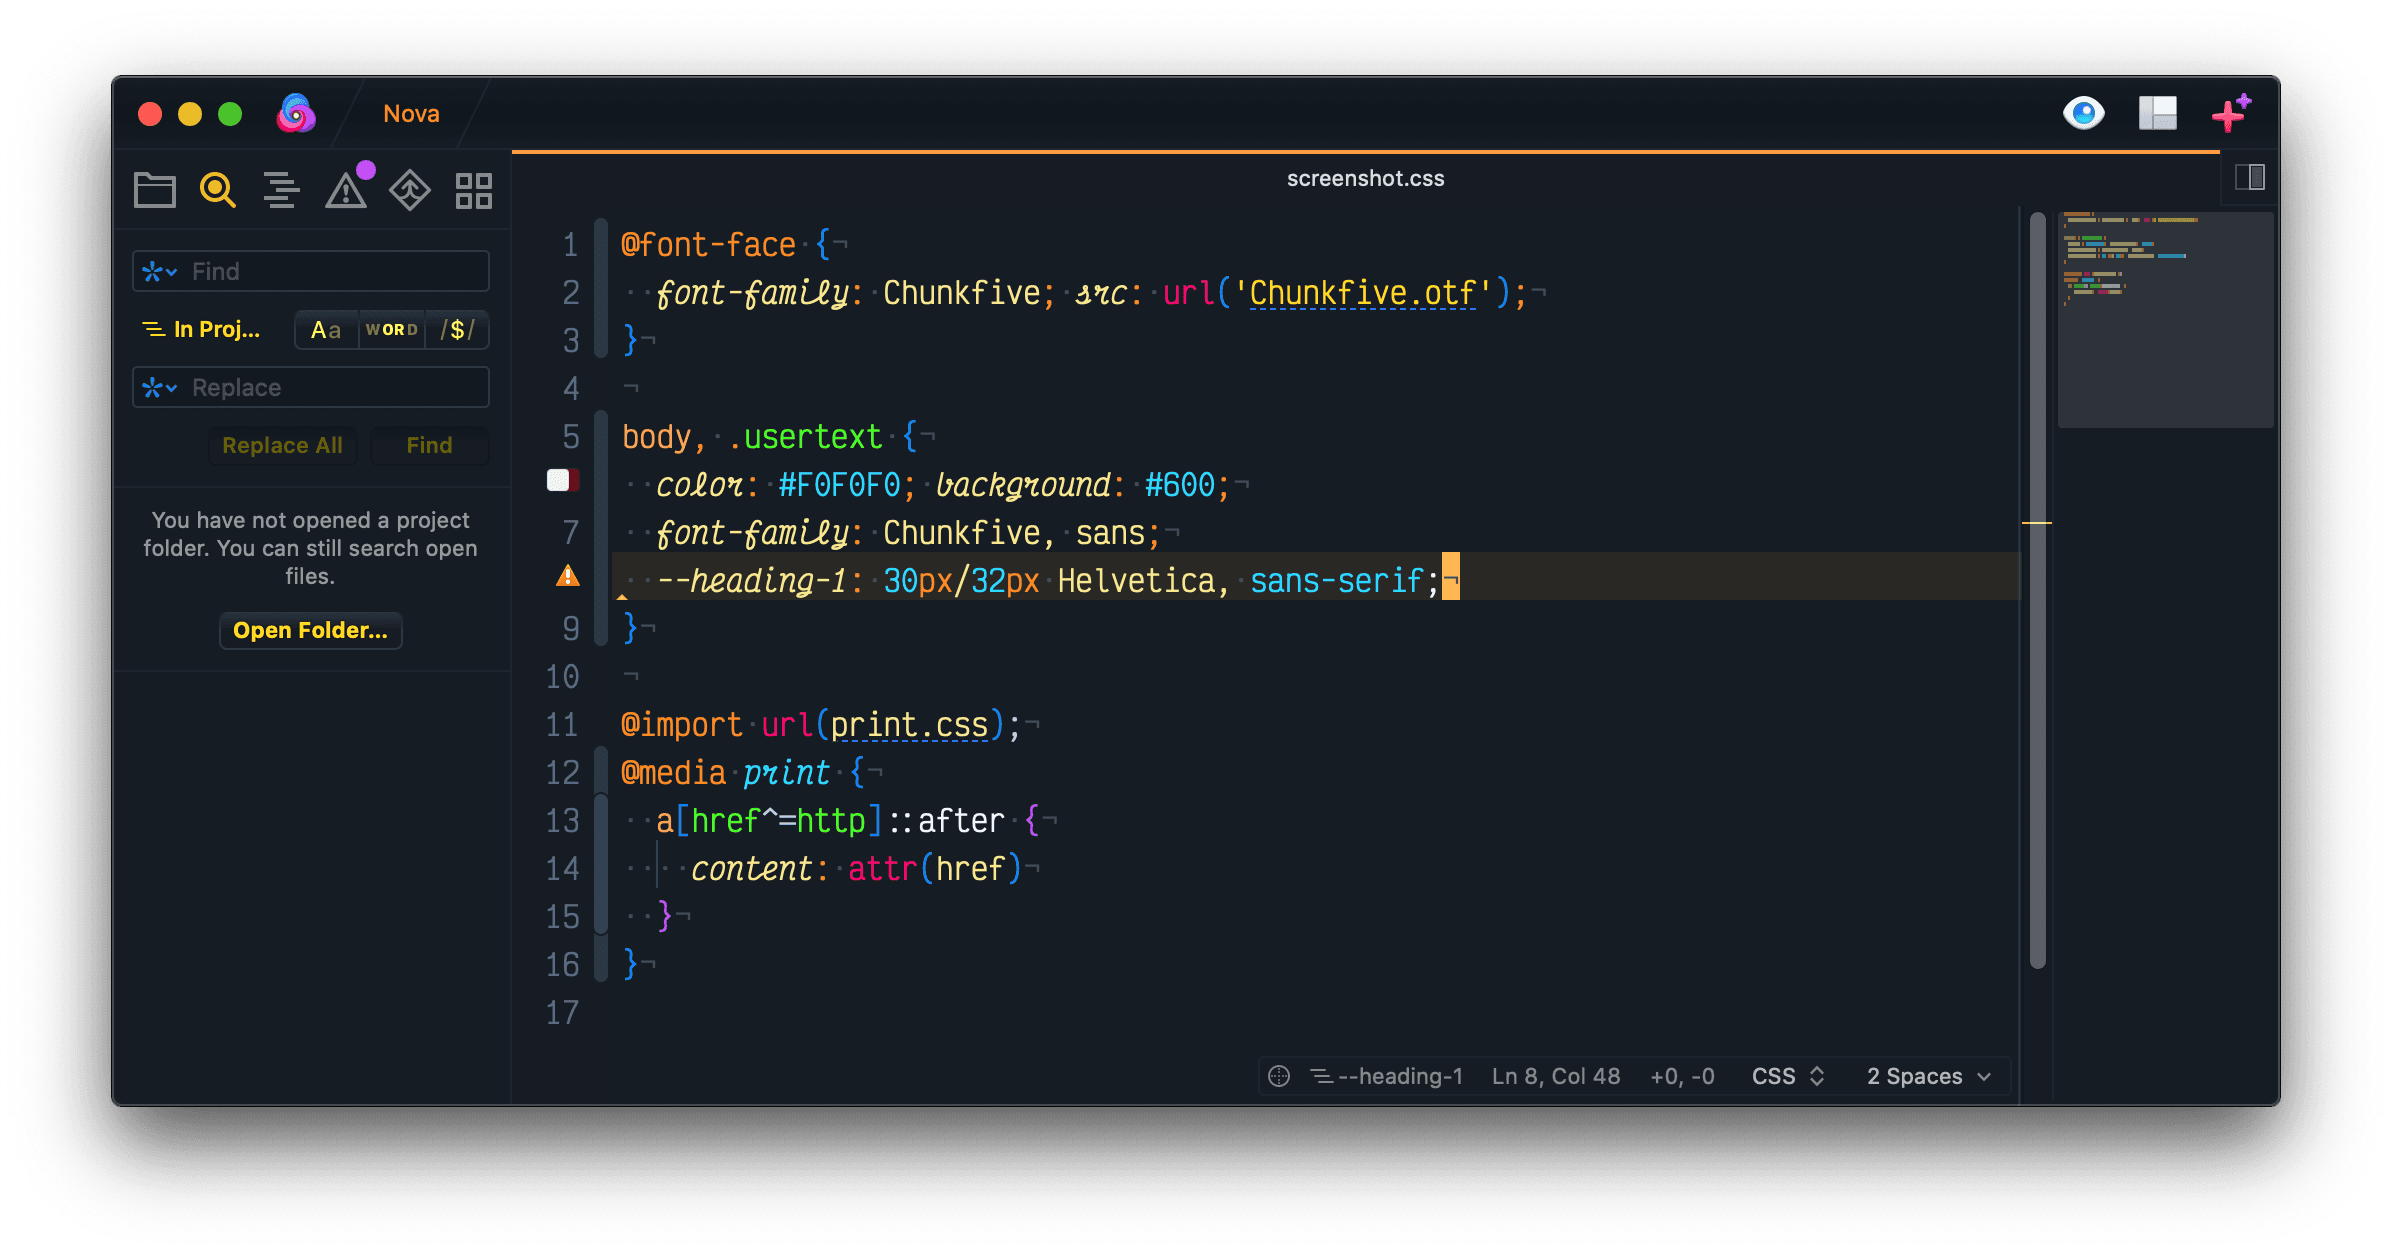Screen dimensions: 2392x1254
Task: Click the sans-serif value on line 8
Action: click(x=1336, y=581)
